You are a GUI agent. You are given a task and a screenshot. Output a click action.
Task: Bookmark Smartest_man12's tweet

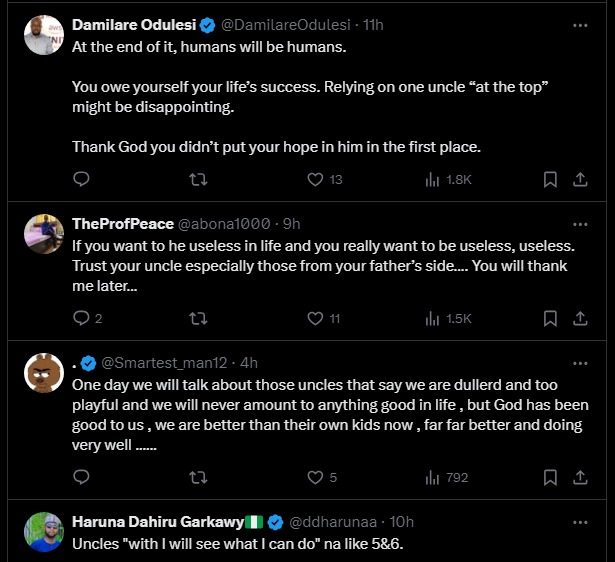click(x=550, y=478)
